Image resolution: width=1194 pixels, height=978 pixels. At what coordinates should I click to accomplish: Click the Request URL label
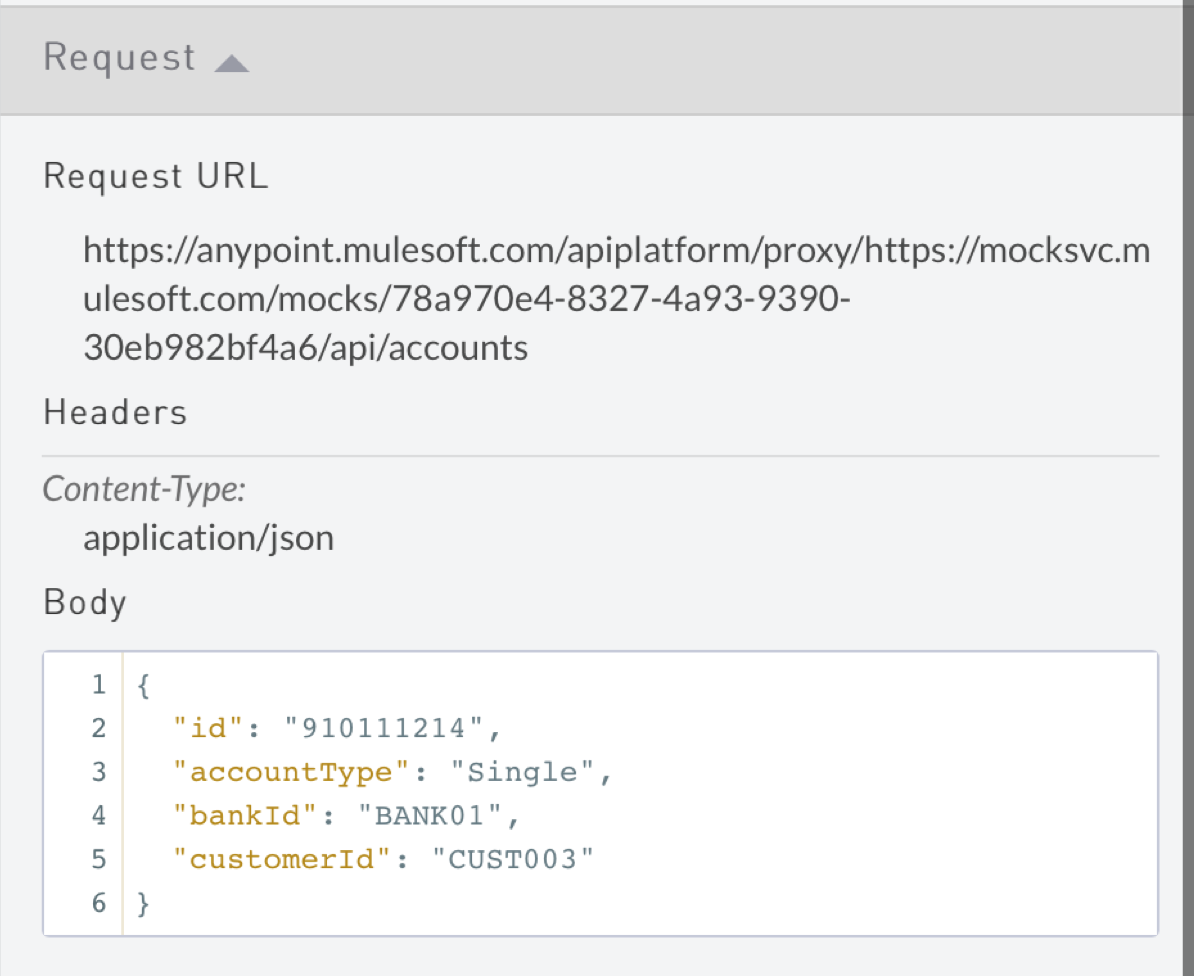tap(156, 177)
